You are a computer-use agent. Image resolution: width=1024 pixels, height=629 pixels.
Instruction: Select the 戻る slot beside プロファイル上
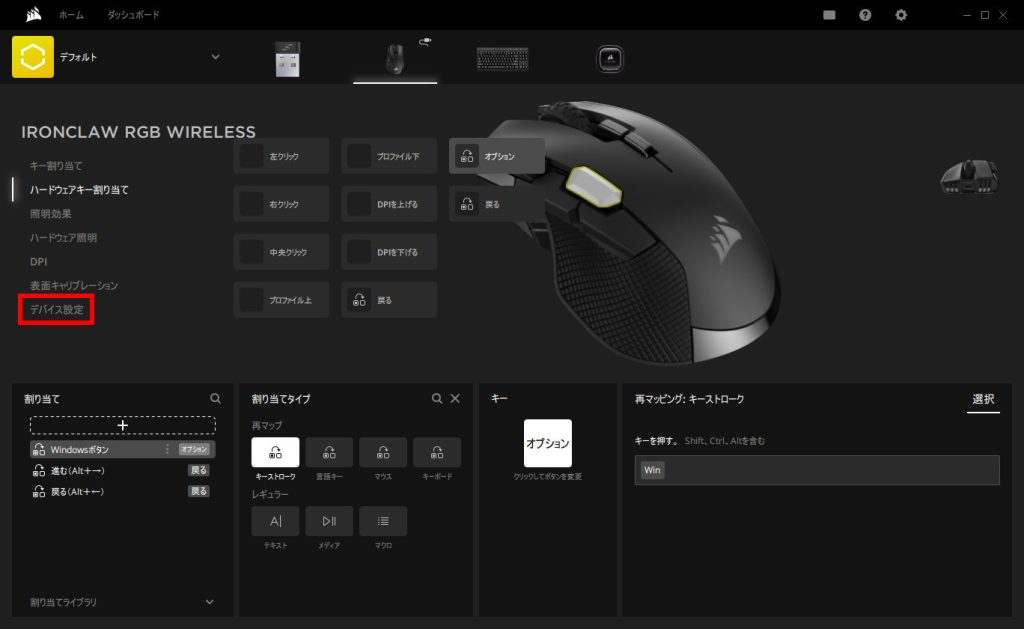(389, 300)
